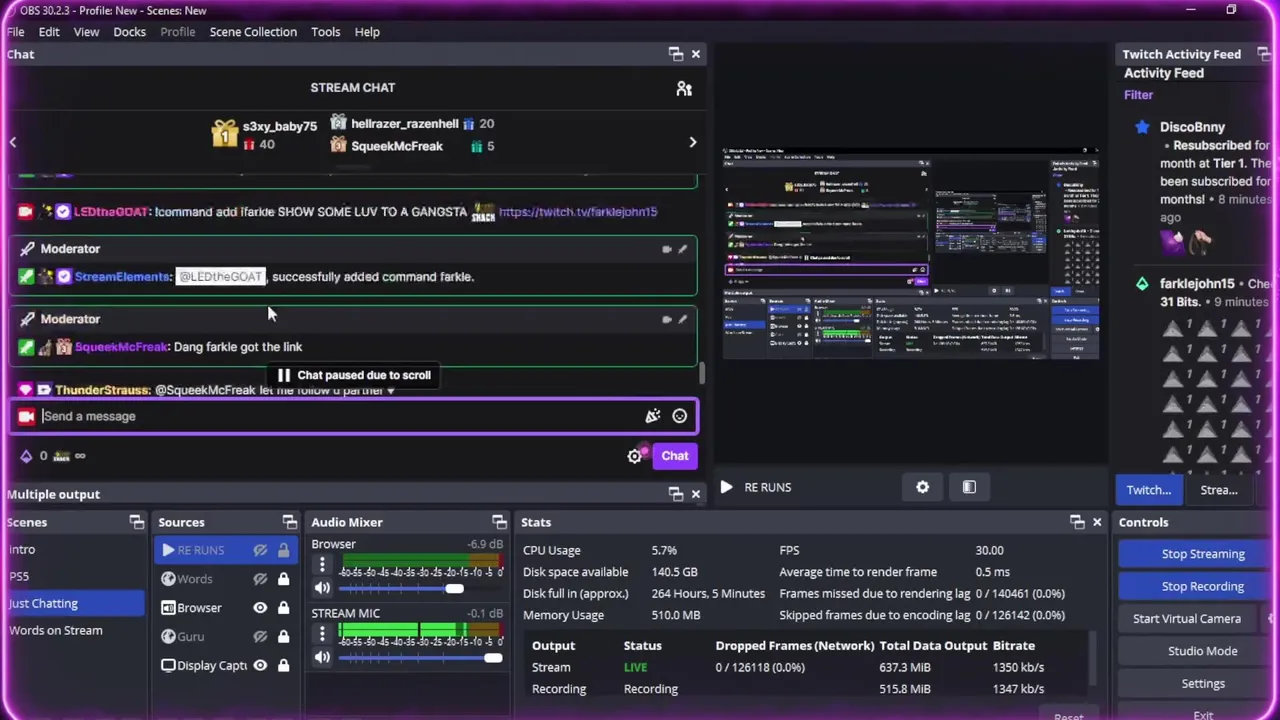The width and height of the screenshot is (1280, 720).
Task: Toggle lock on Words source
Action: pyautogui.click(x=284, y=579)
